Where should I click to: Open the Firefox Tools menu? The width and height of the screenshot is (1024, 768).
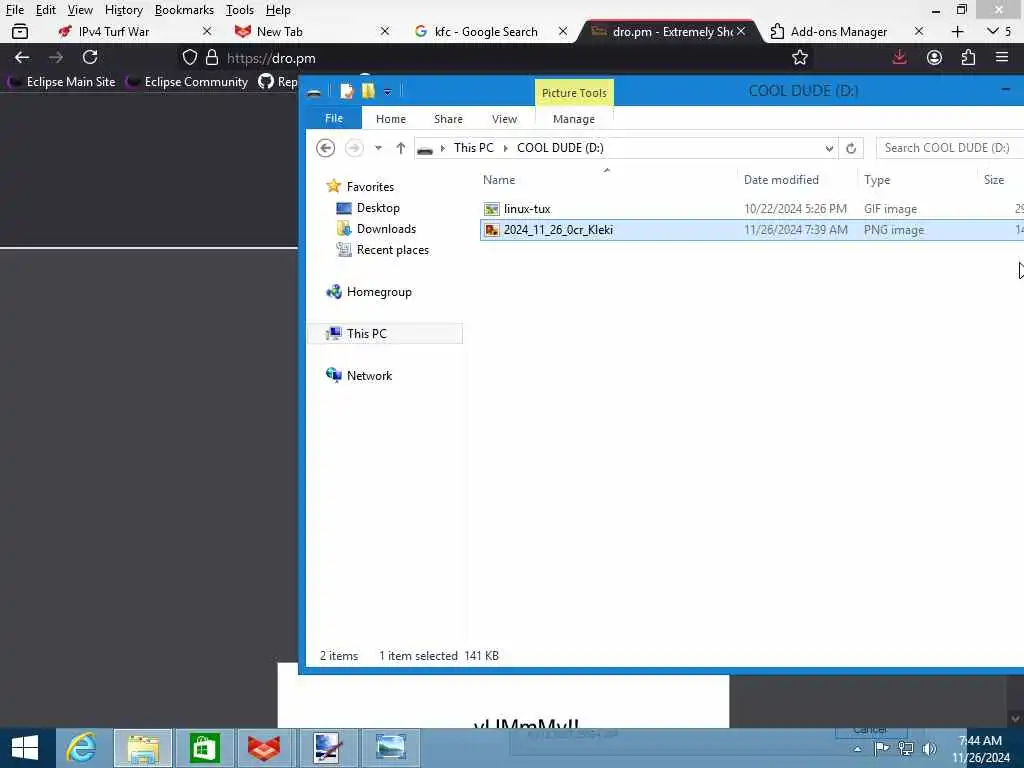coord(240,10)
